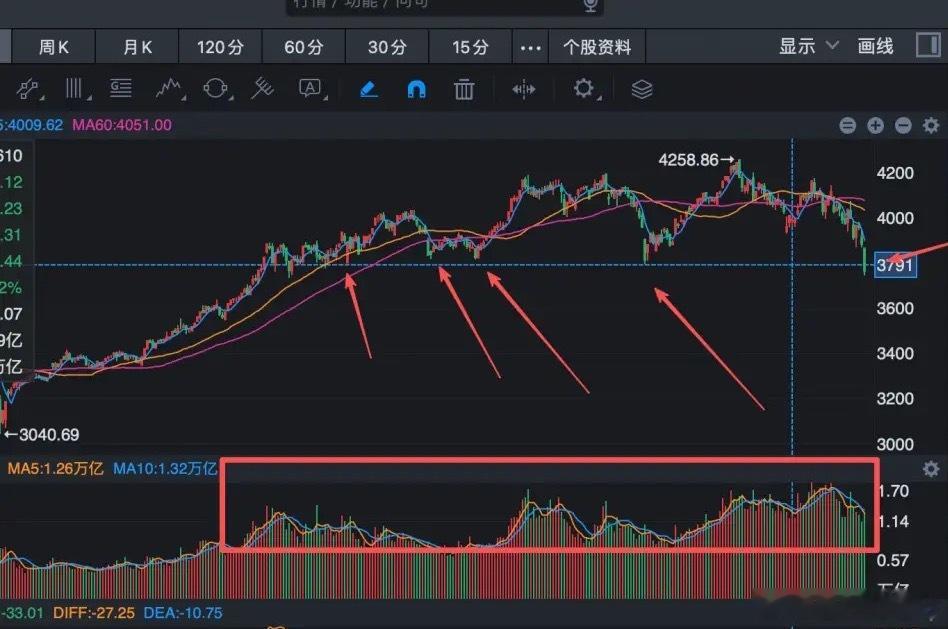Image resolution: width=948 pixels, height=629 pixels.
Task: Open the text list tool in the drawing toolbar
Action: point(121,89)
